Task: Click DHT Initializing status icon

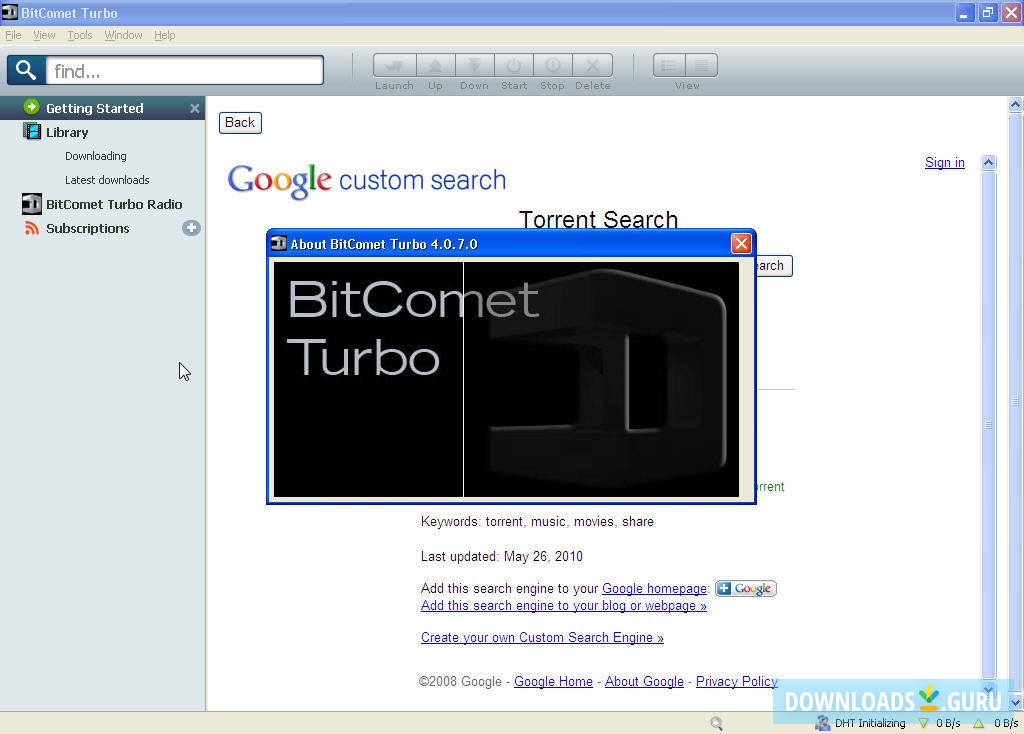Action: point(822,723)
